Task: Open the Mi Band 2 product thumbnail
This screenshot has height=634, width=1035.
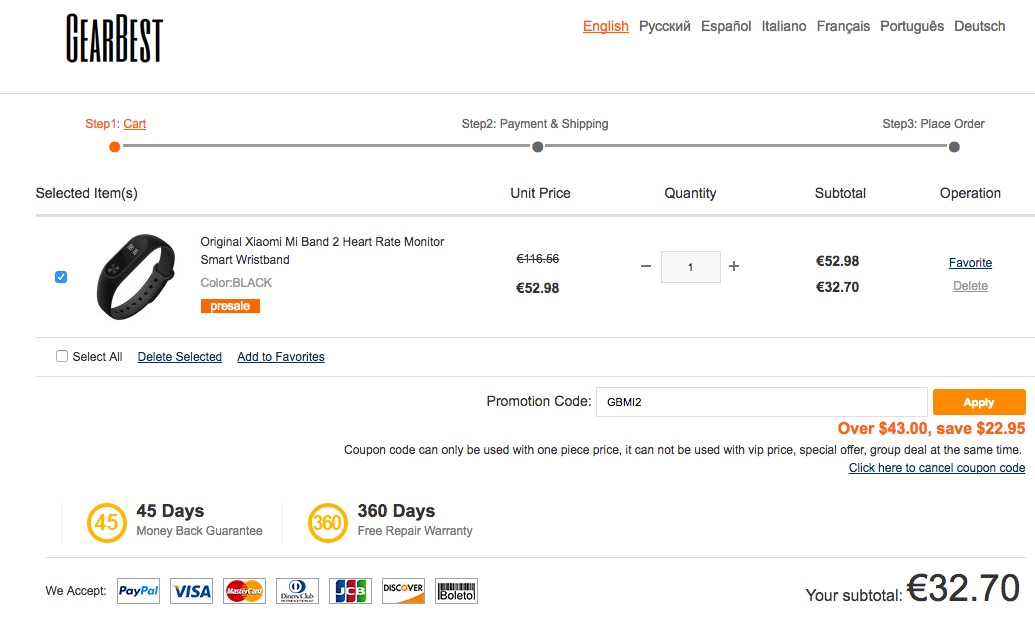Action: pyautogui.click(x=136, y=277)
